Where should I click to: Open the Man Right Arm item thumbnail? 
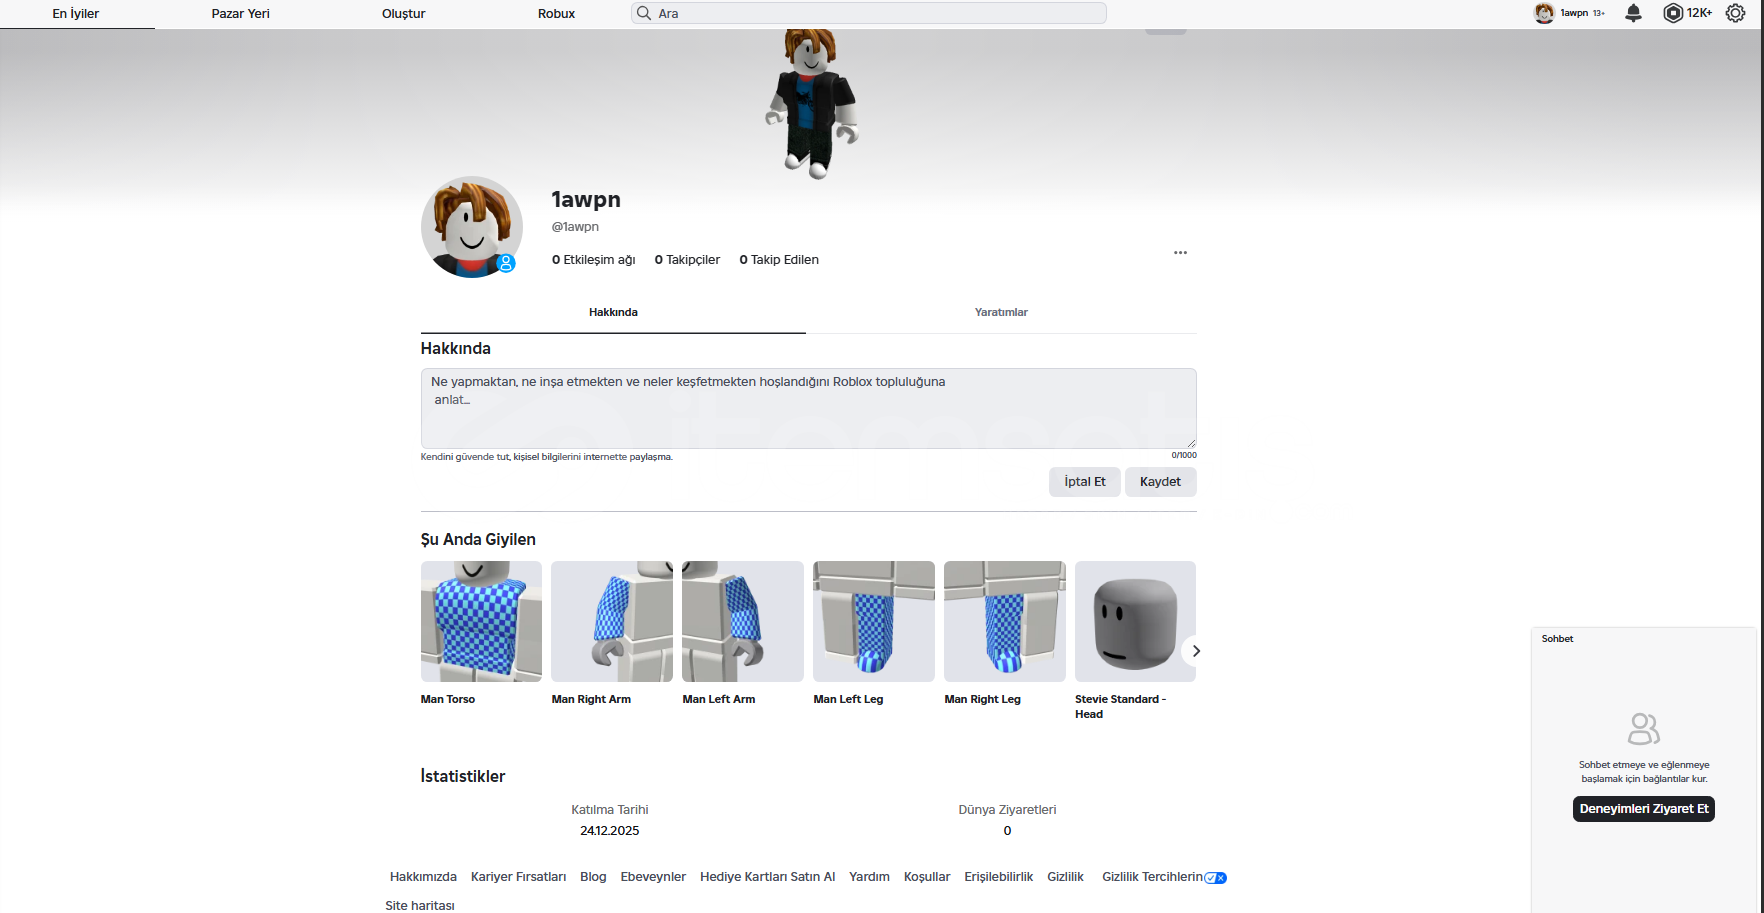tap(612, 621)
